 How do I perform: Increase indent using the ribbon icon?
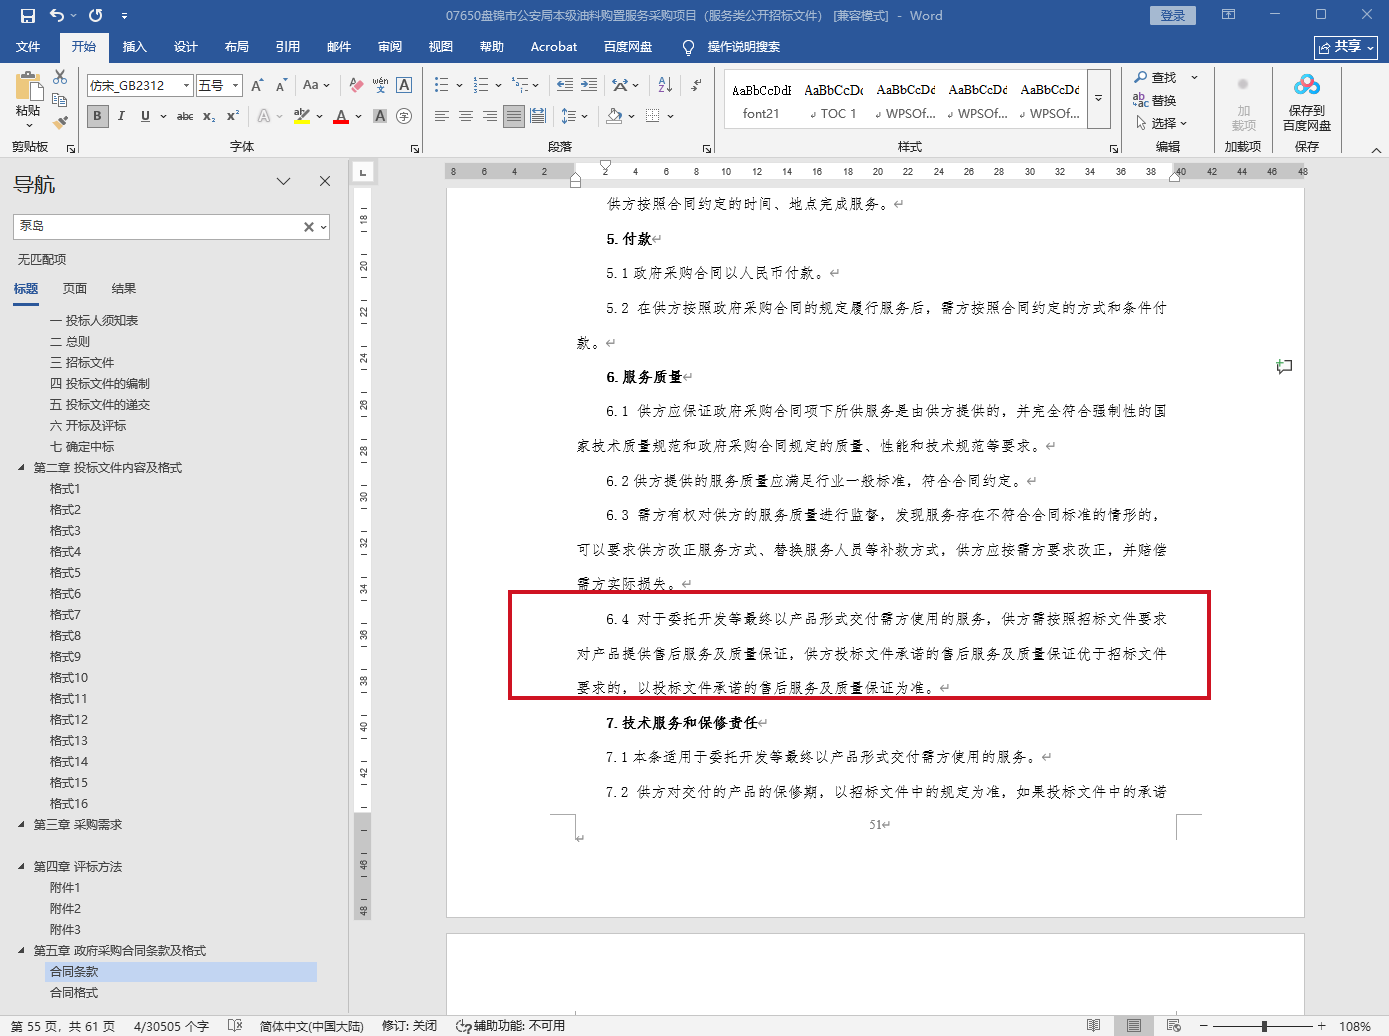[x=589, y=85]
